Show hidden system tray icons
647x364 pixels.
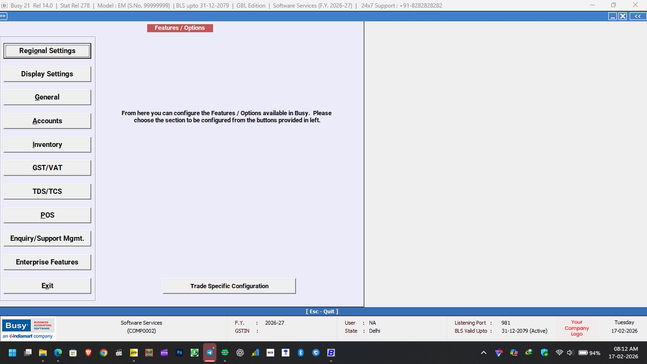(484, 353)
